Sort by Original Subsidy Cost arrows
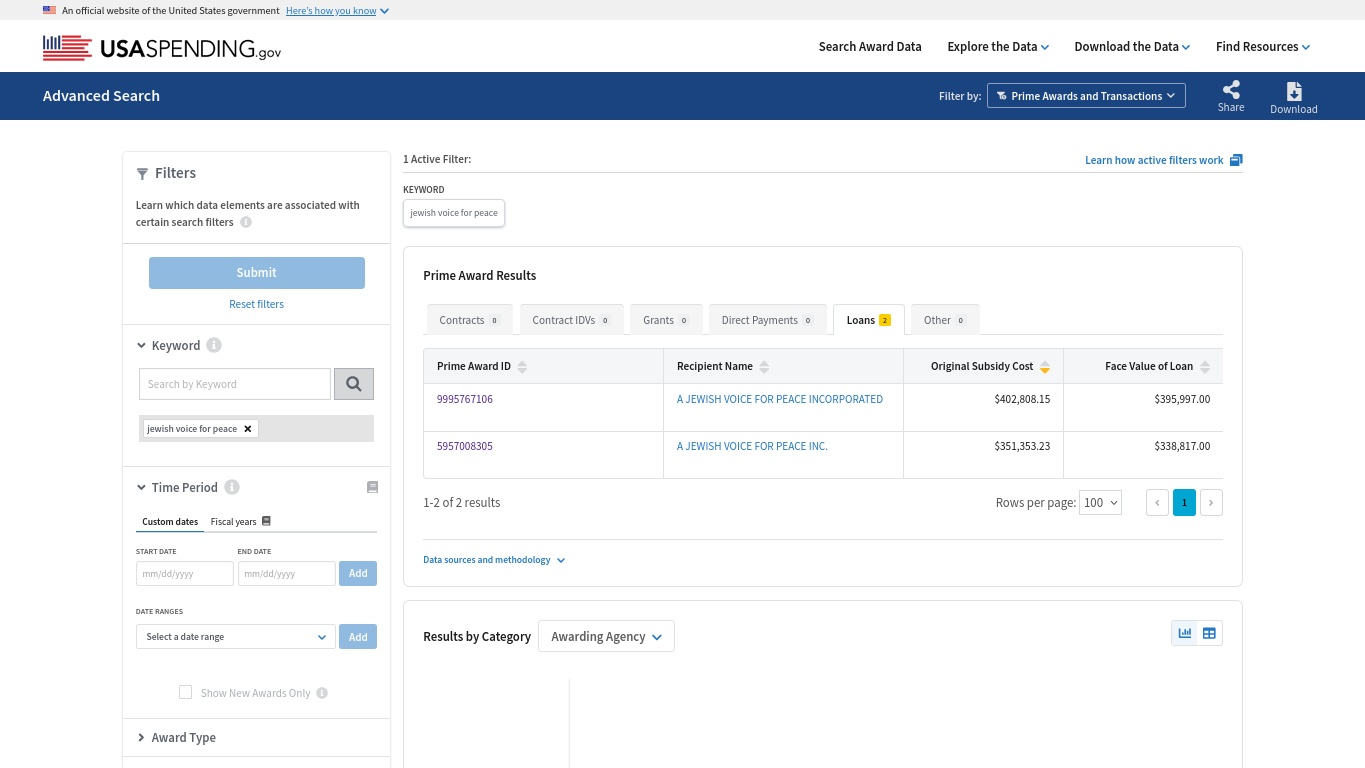 (x=1044, y=367)
